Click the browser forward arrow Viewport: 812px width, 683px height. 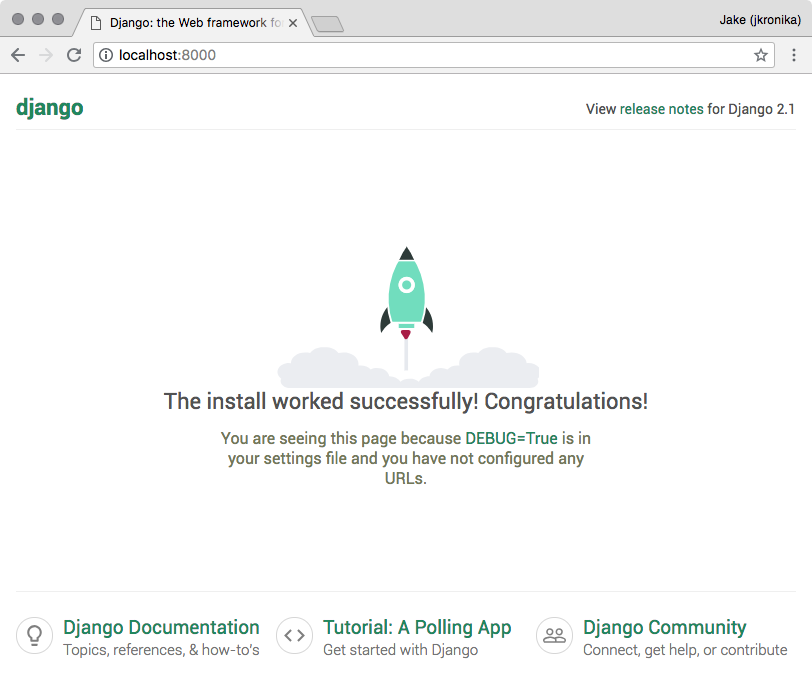pos(46,55)
